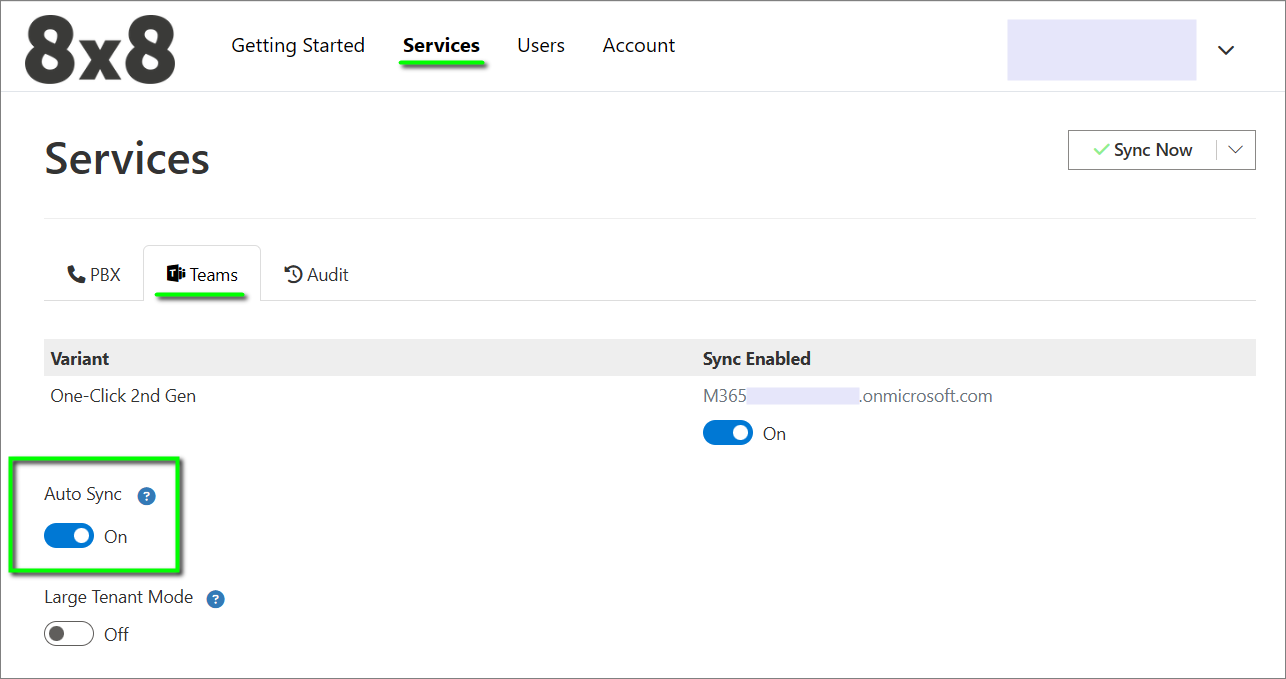Click the Large Tenant Mode label
The width and height of the screenshot is (1286, 679).
click(119, 597)
